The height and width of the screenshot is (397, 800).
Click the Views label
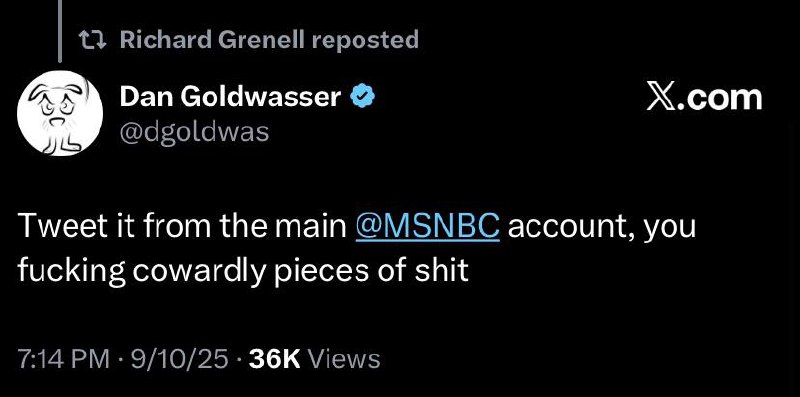[x=344, y=359]
